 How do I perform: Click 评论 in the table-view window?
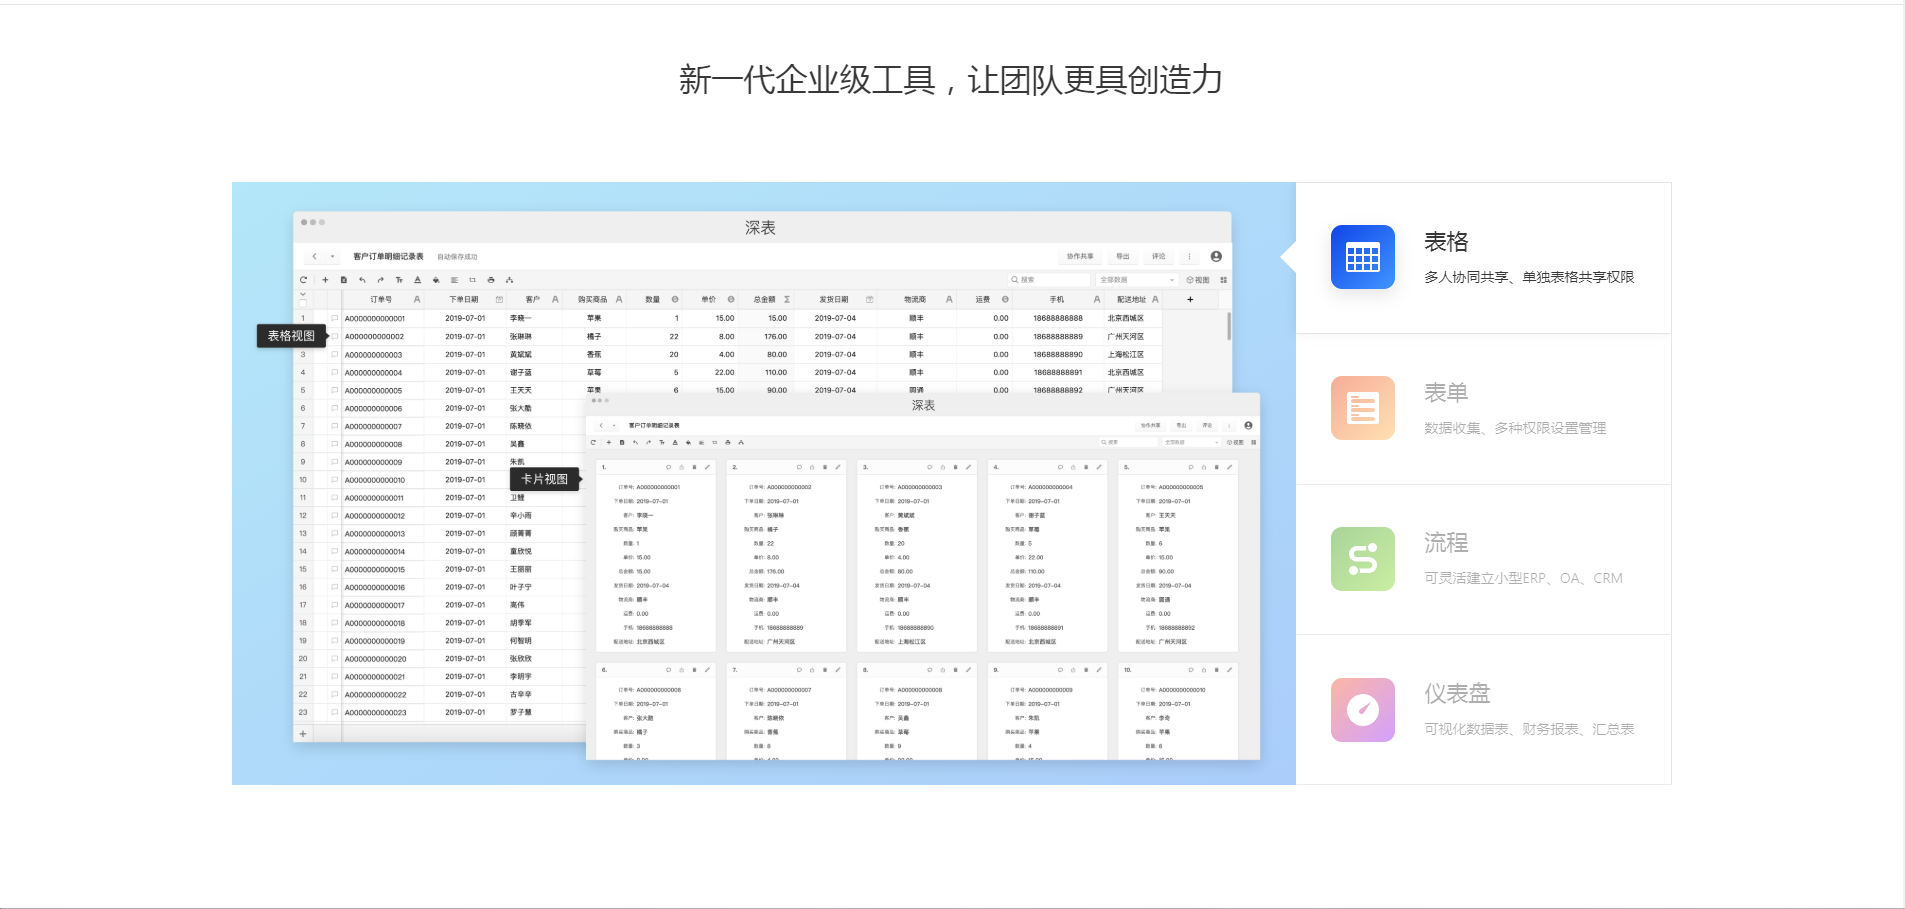1159,257
